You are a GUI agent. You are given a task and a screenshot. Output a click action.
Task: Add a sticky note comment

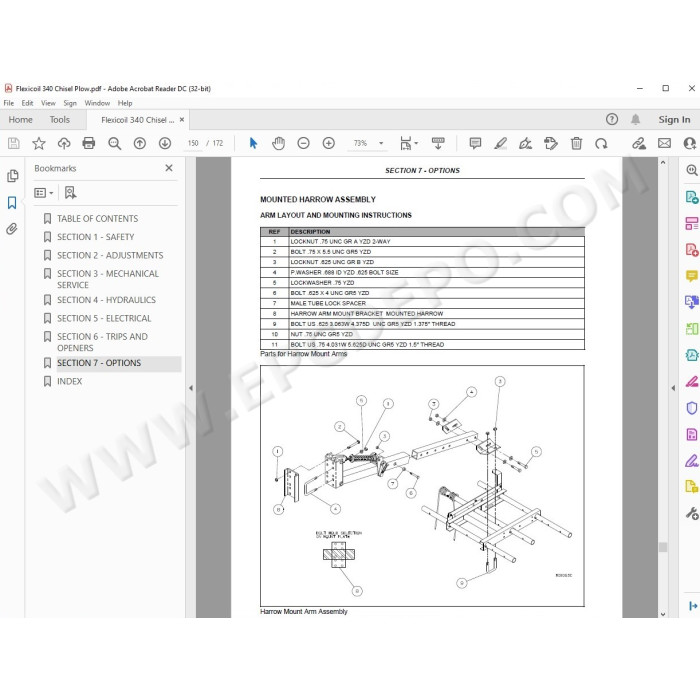(475, 143)
